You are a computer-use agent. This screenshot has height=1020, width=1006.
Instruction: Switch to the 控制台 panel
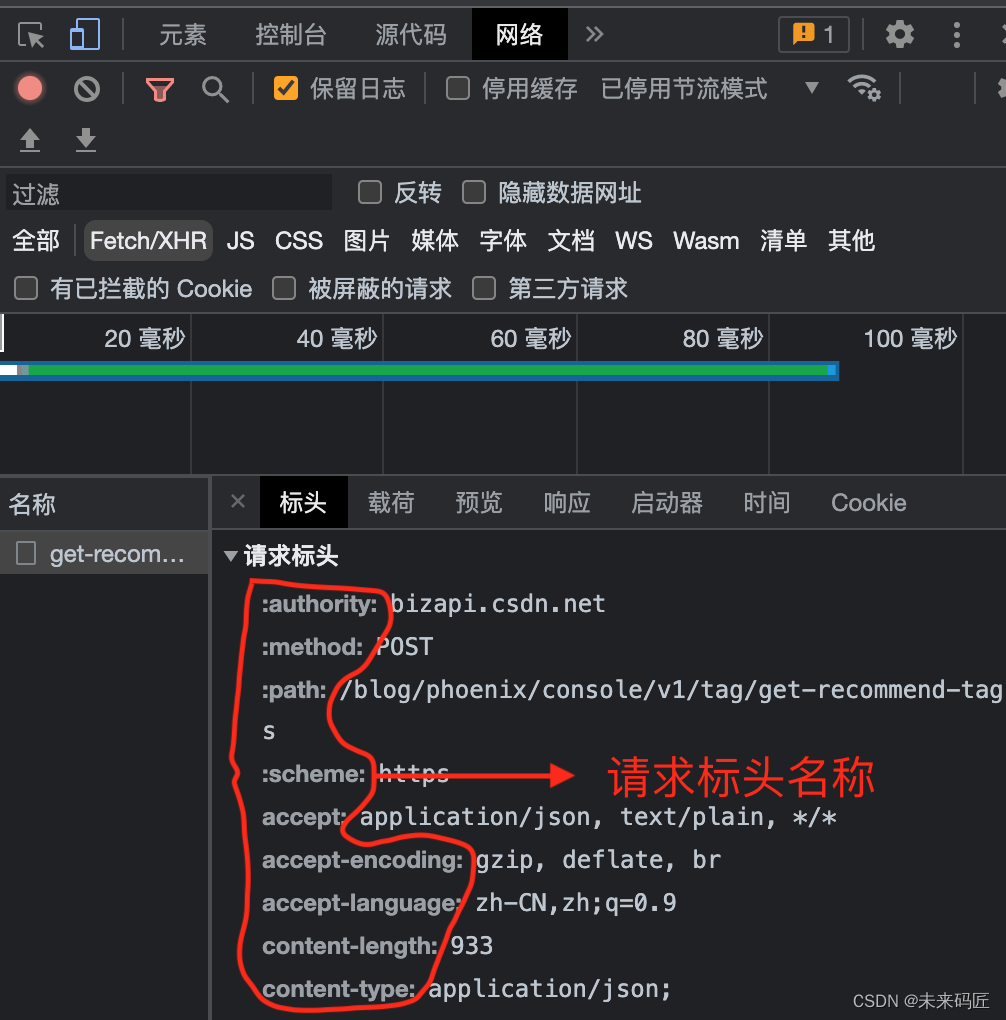(291, 33)
